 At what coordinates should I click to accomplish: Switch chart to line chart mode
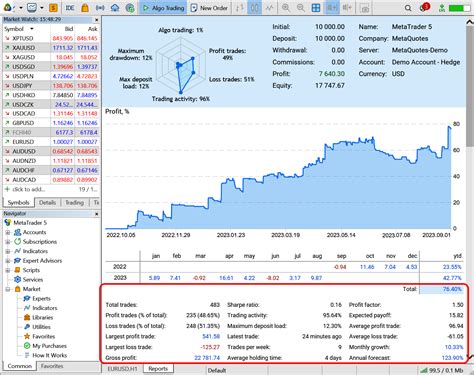(269, 7)
